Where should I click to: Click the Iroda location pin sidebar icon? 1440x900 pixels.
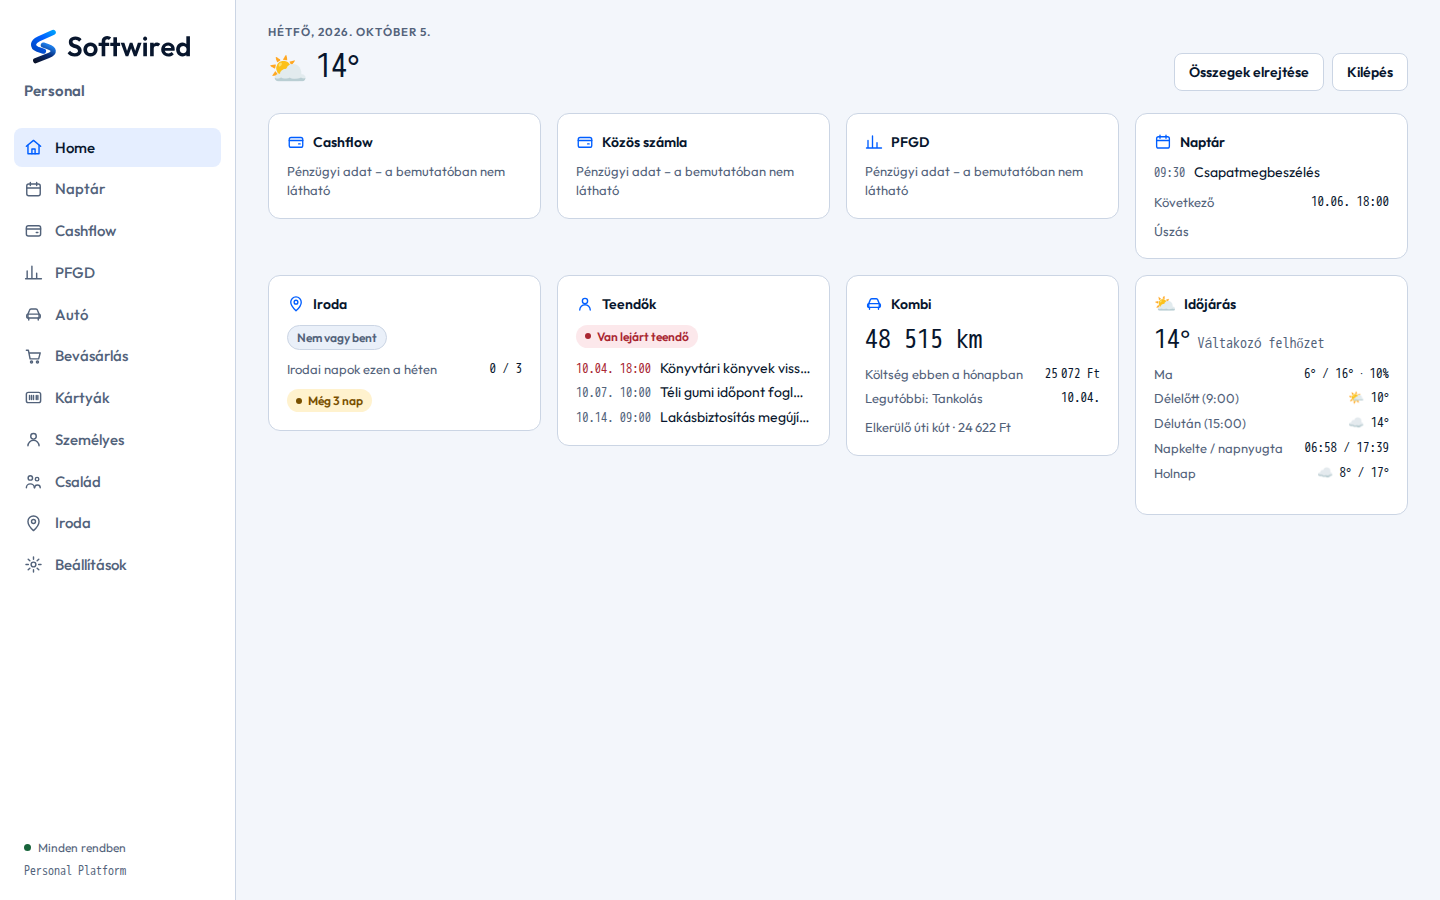34,523
